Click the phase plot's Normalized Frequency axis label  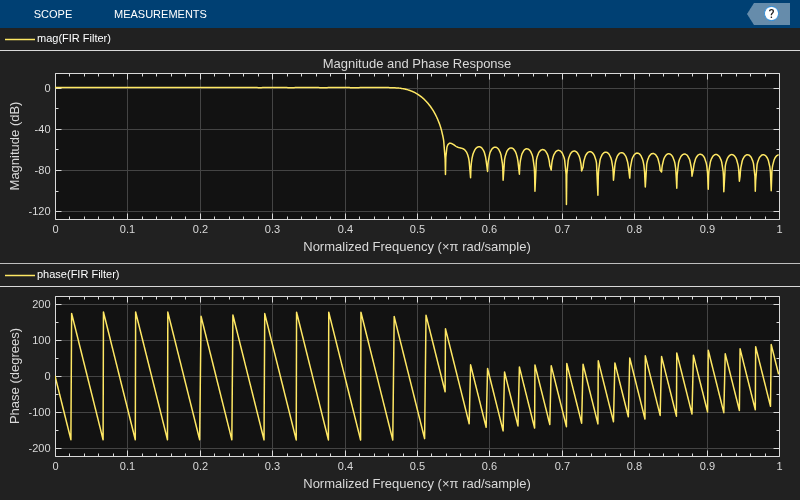417,484
